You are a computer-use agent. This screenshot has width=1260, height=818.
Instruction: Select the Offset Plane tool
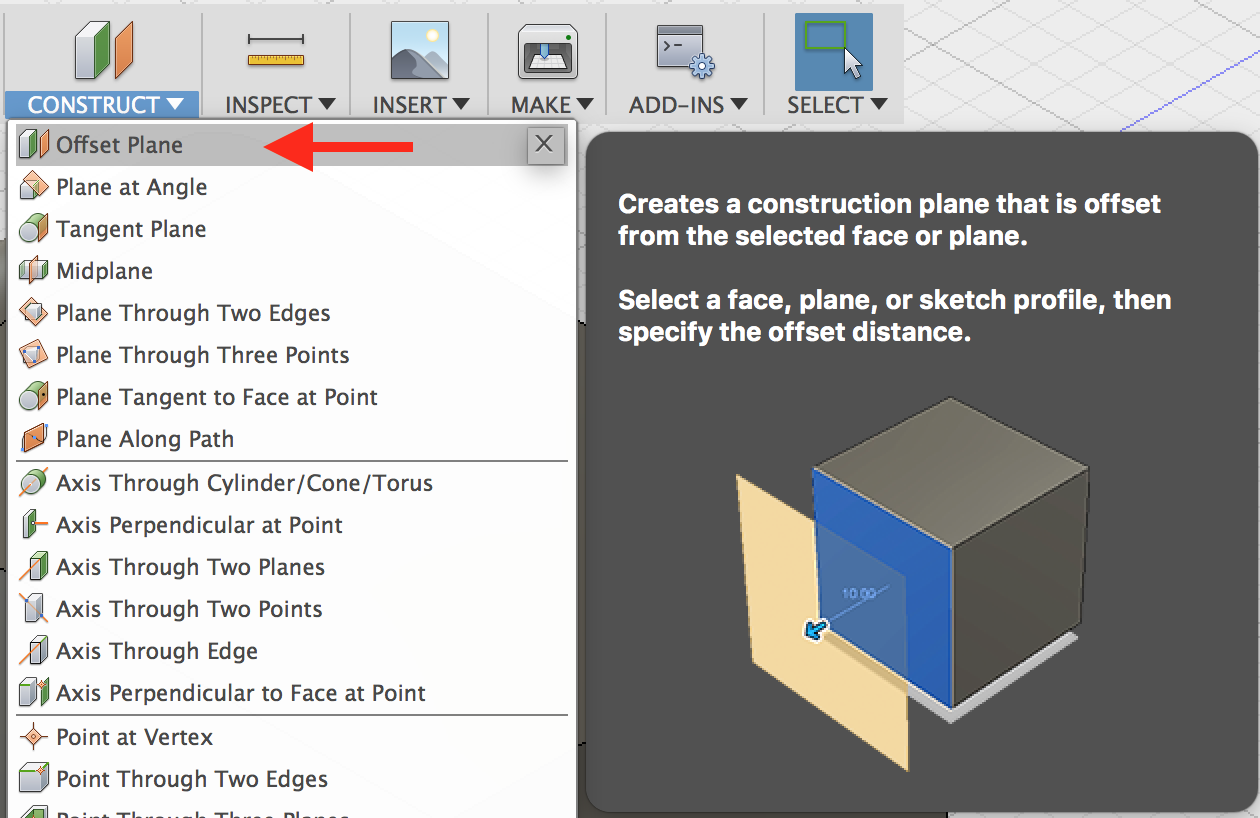tap(117, 144)
